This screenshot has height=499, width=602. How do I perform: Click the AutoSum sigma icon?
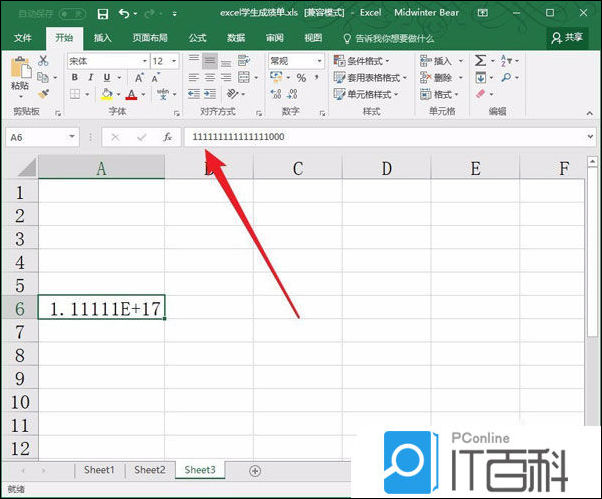[480, 60]
